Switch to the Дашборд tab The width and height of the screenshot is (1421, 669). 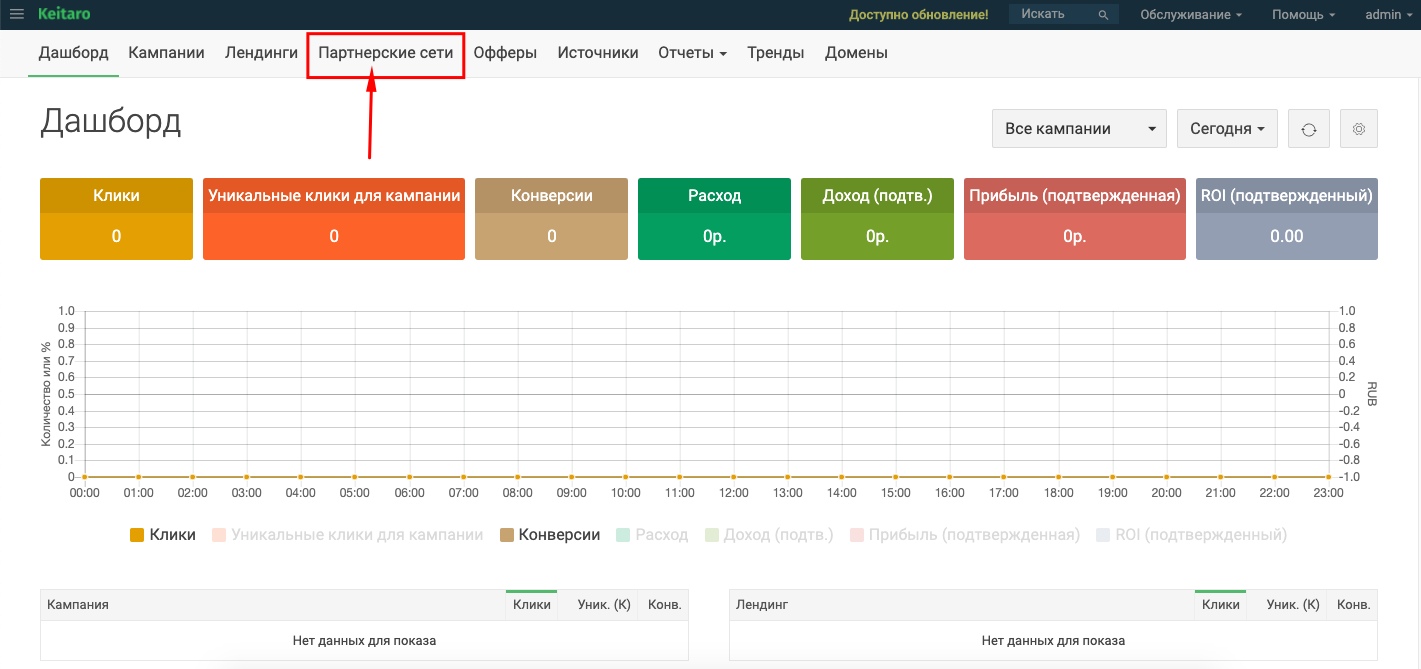(x=74, y=53)
